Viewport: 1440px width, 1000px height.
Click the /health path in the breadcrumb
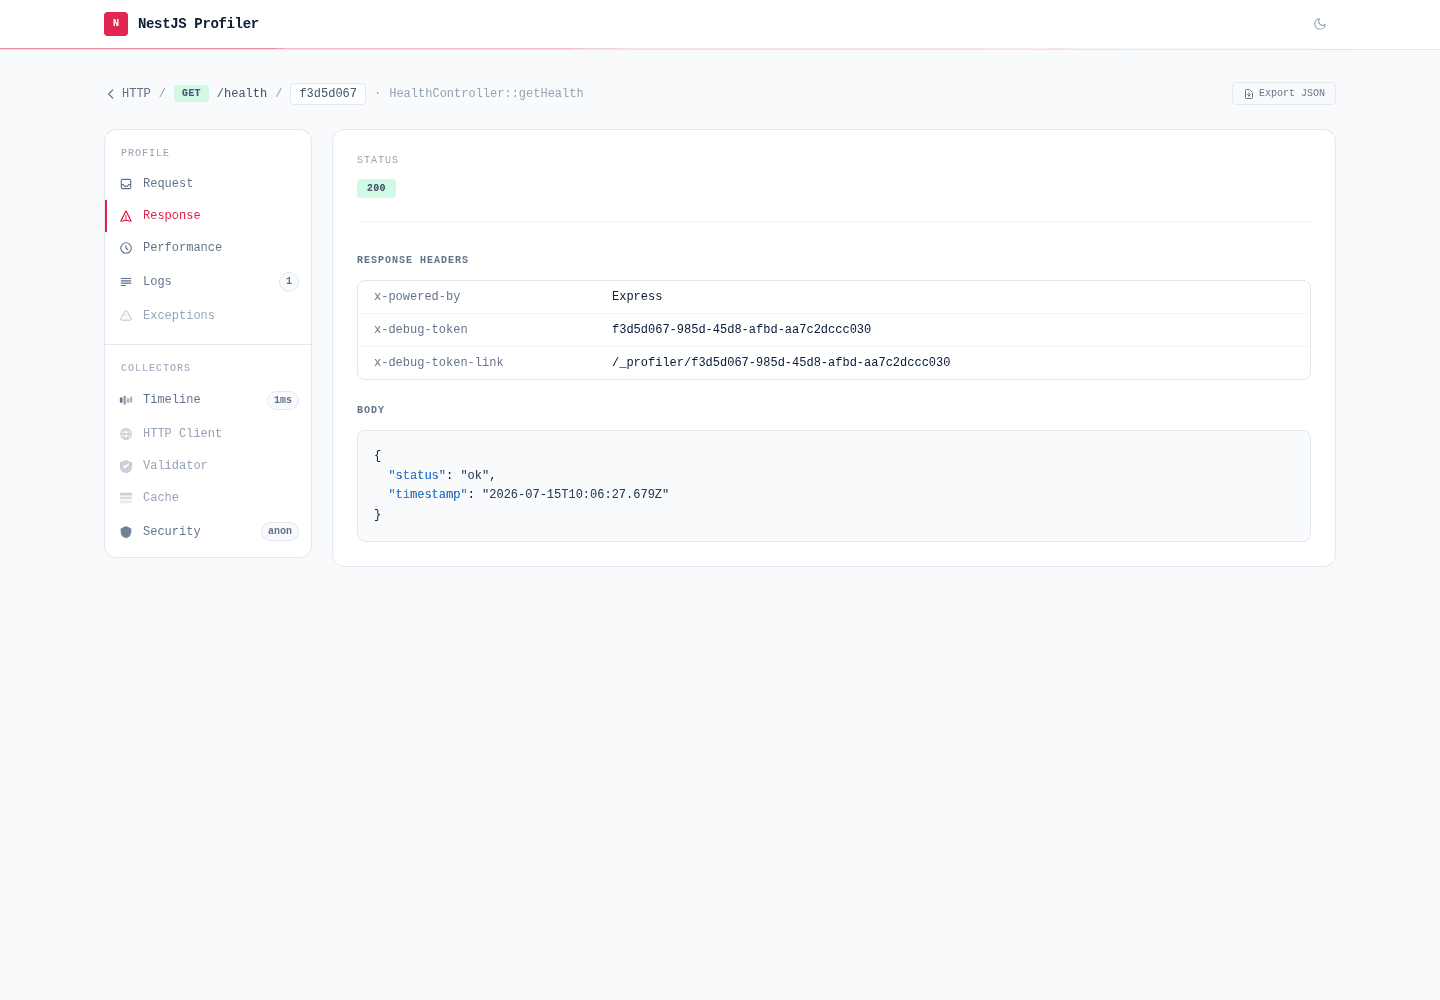[x=242, y=94]
